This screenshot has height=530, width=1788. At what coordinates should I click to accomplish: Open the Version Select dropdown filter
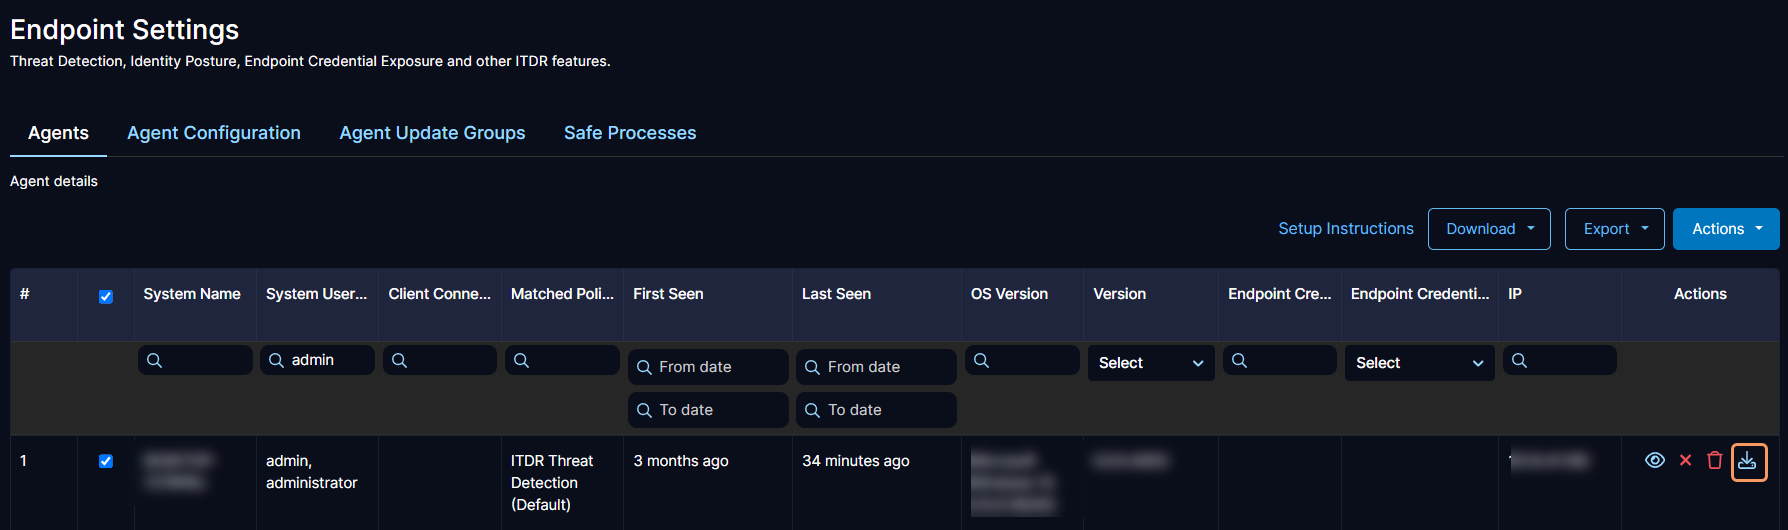tap(1150, 363)
